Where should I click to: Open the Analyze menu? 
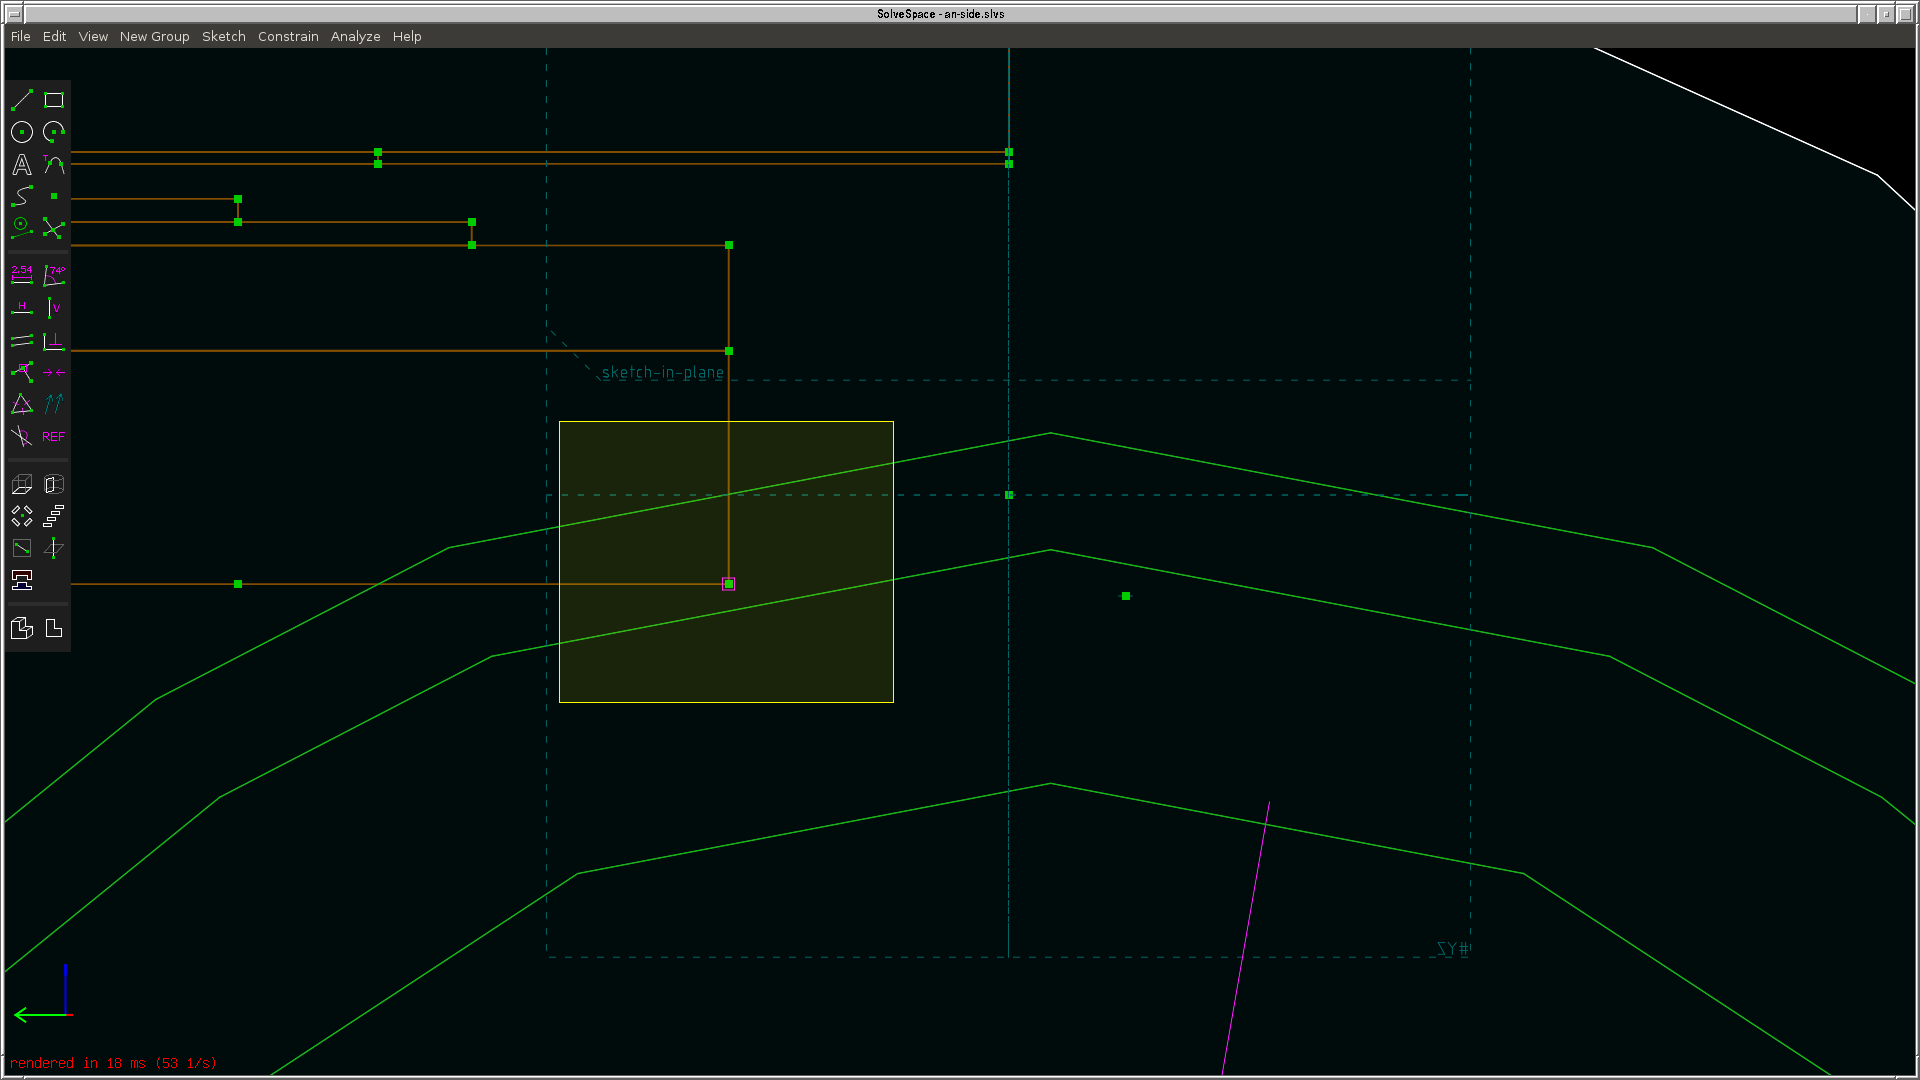pyautogui.click(x=355, y=36)
